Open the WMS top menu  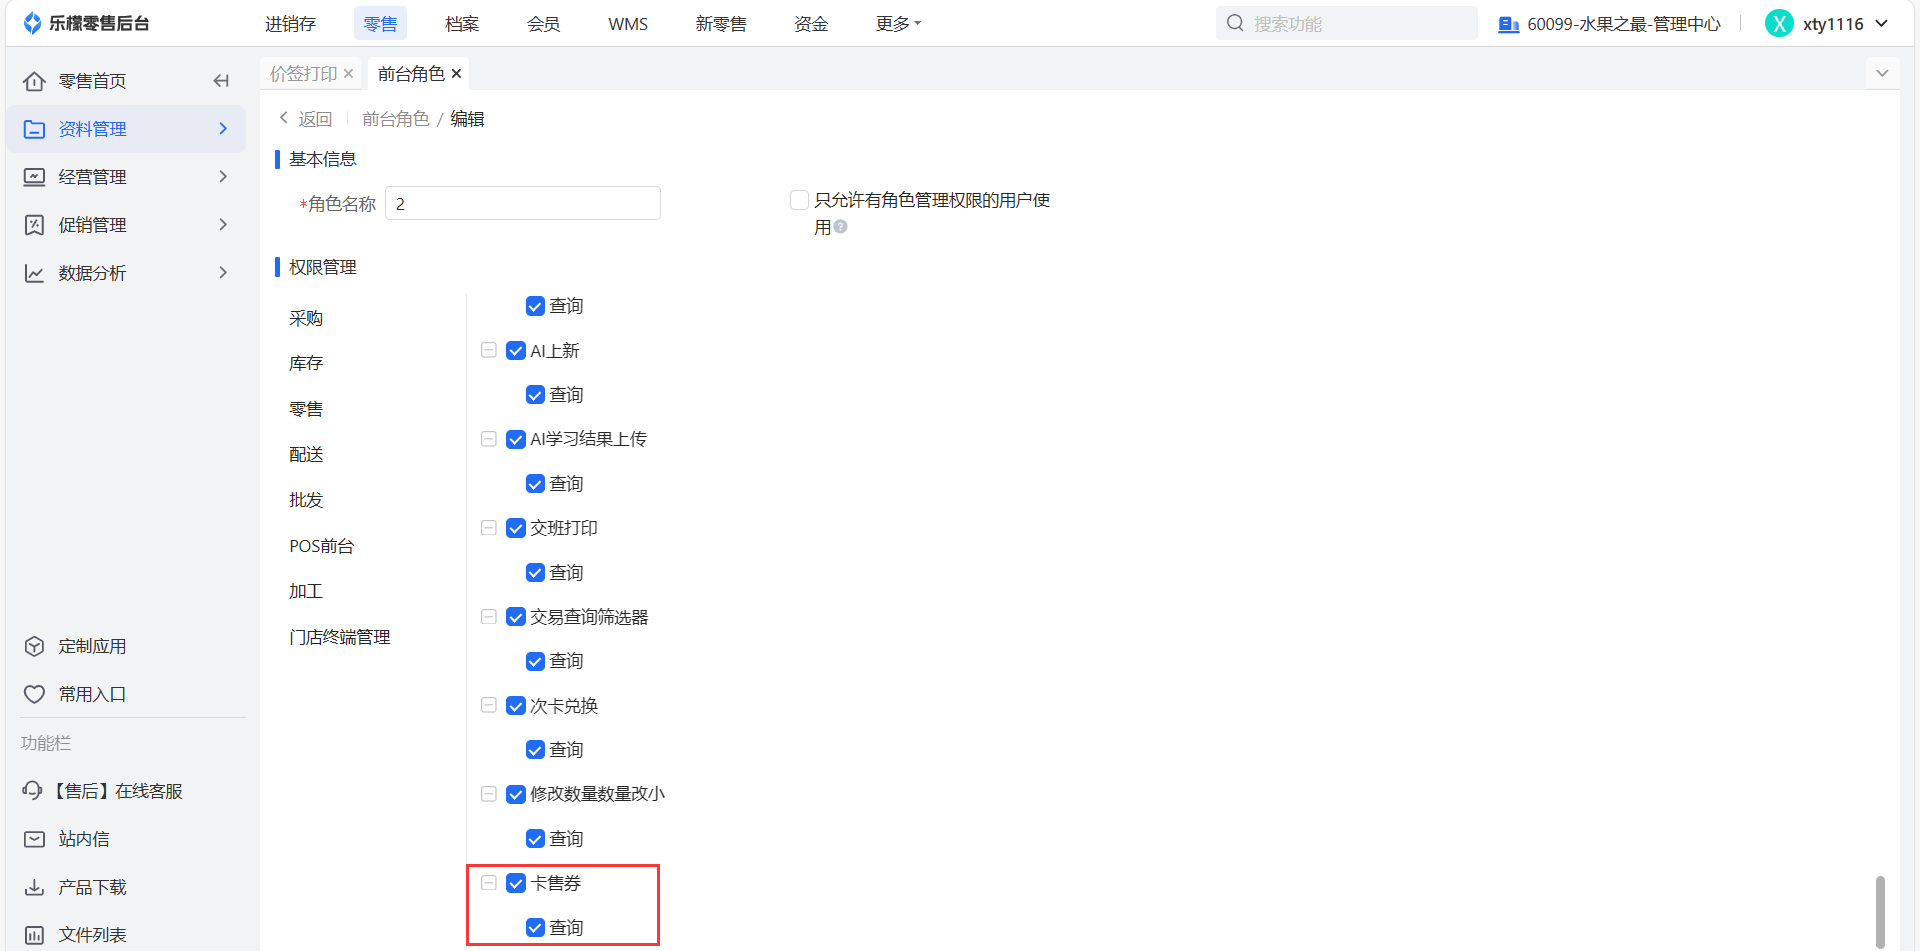(628, 23)
